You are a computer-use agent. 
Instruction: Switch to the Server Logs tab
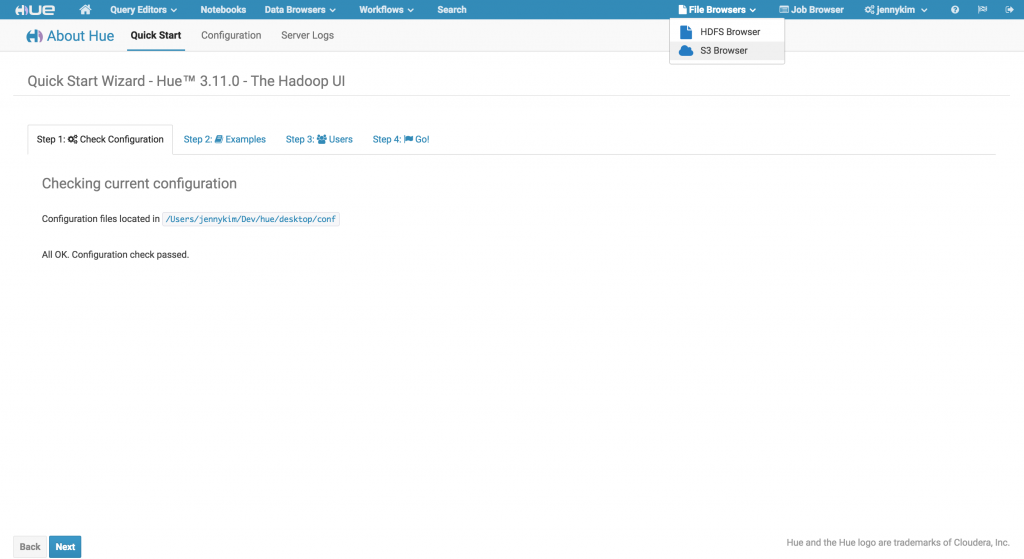pyautogui.click(x=308, y=35)
